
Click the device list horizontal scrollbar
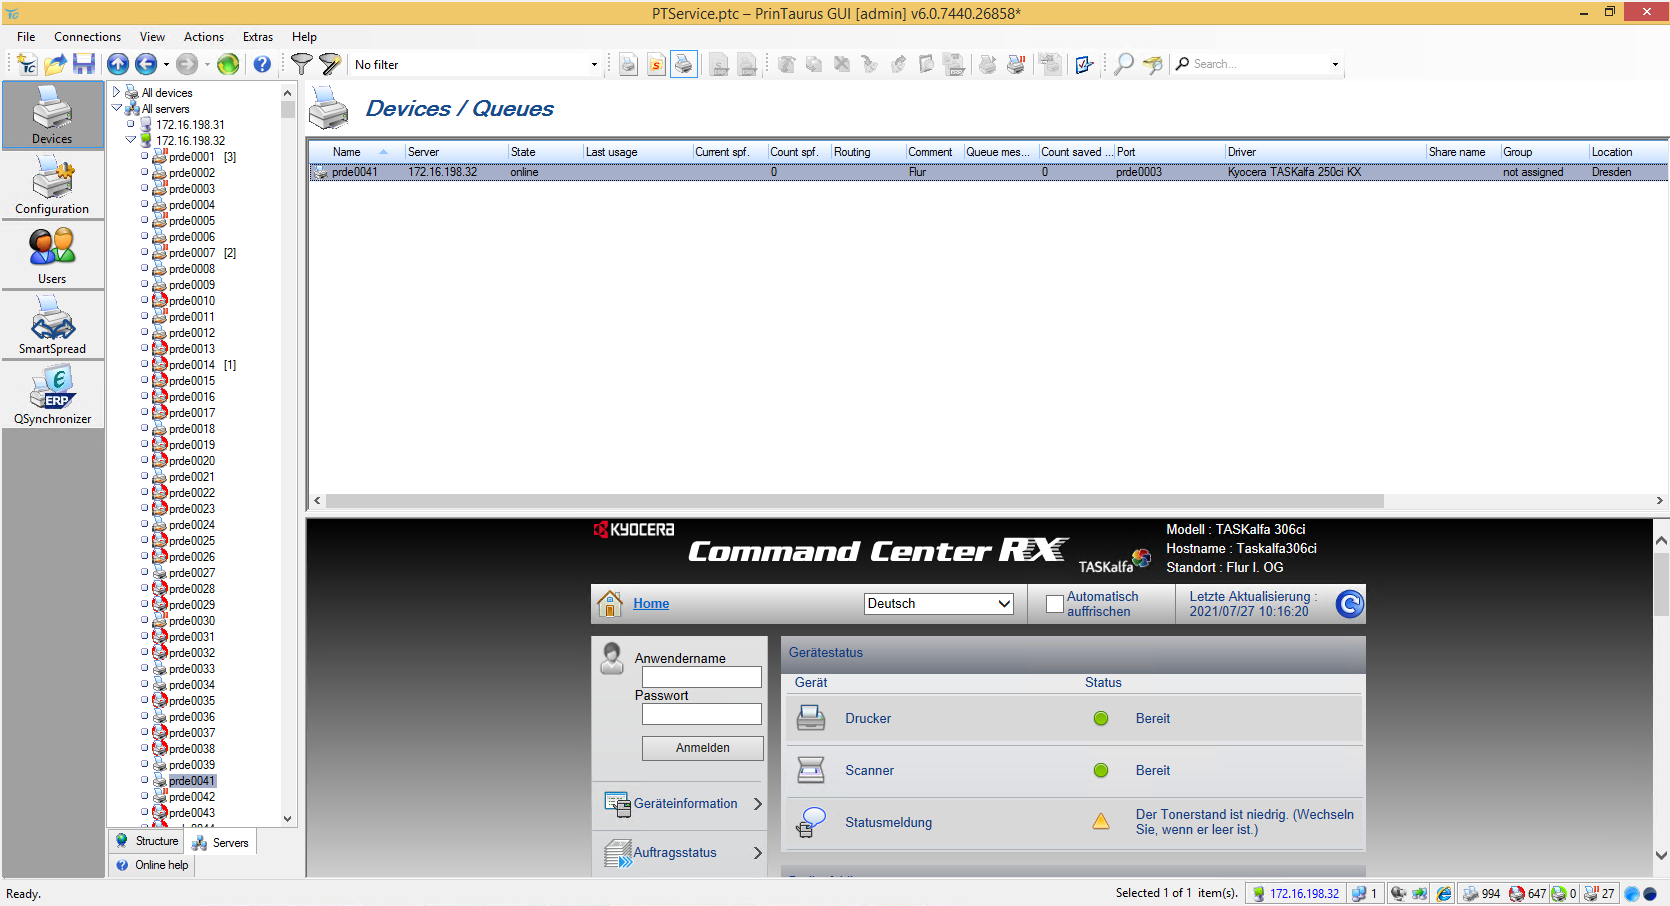pyautogui.click(x=854, y=501)
